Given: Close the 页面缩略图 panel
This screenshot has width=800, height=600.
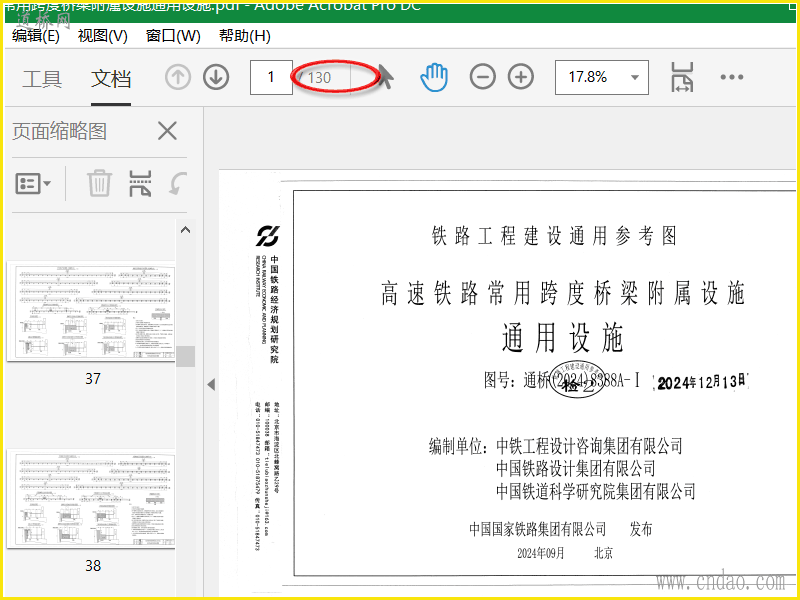Looking at the screenshot, I should point(167,131).
